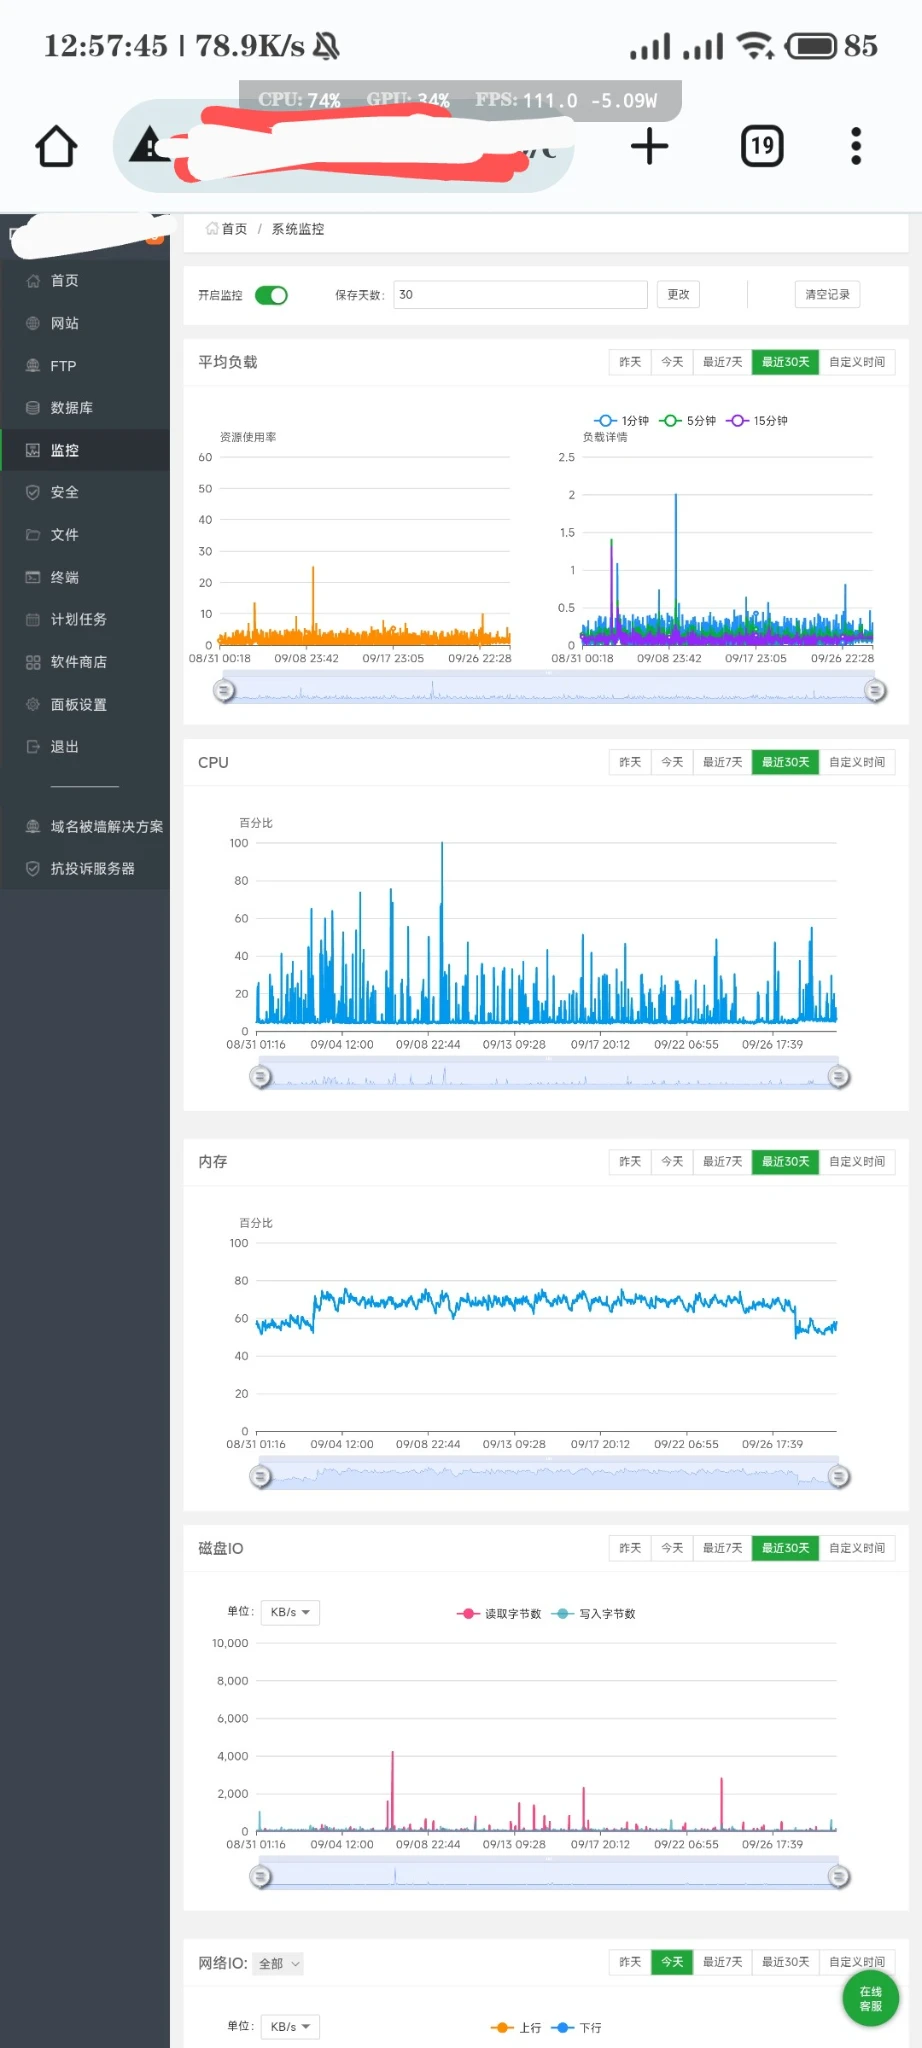Toggle the 1分钟 legend series
The image size is (922, 2048).
[622, 421]
